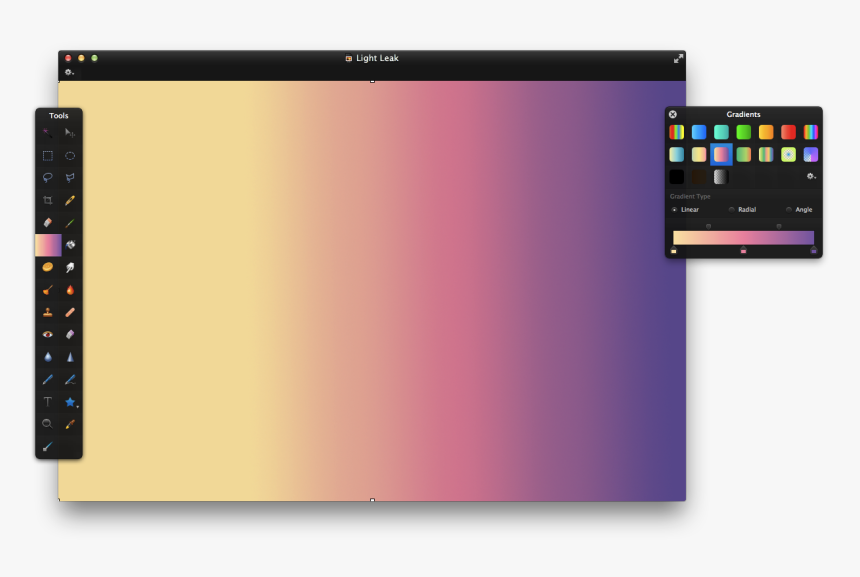Viewport: 860px width, 577px height.
Task: Open the gear menu in the Gradients panel
Action: click(810, 176)
